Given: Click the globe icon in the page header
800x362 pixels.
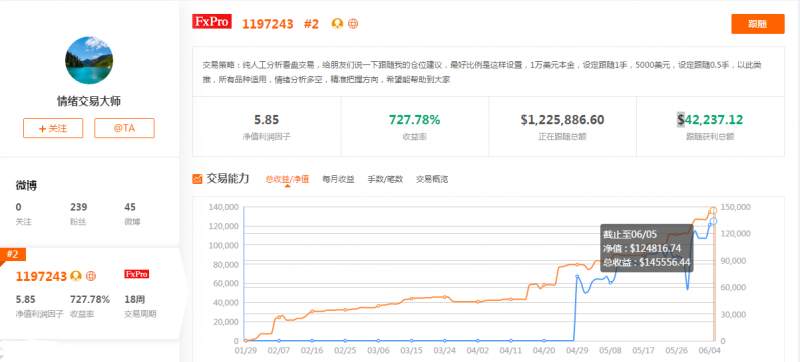Looking at the screenshot, I should pyautogui.click(x=353, y=23).
